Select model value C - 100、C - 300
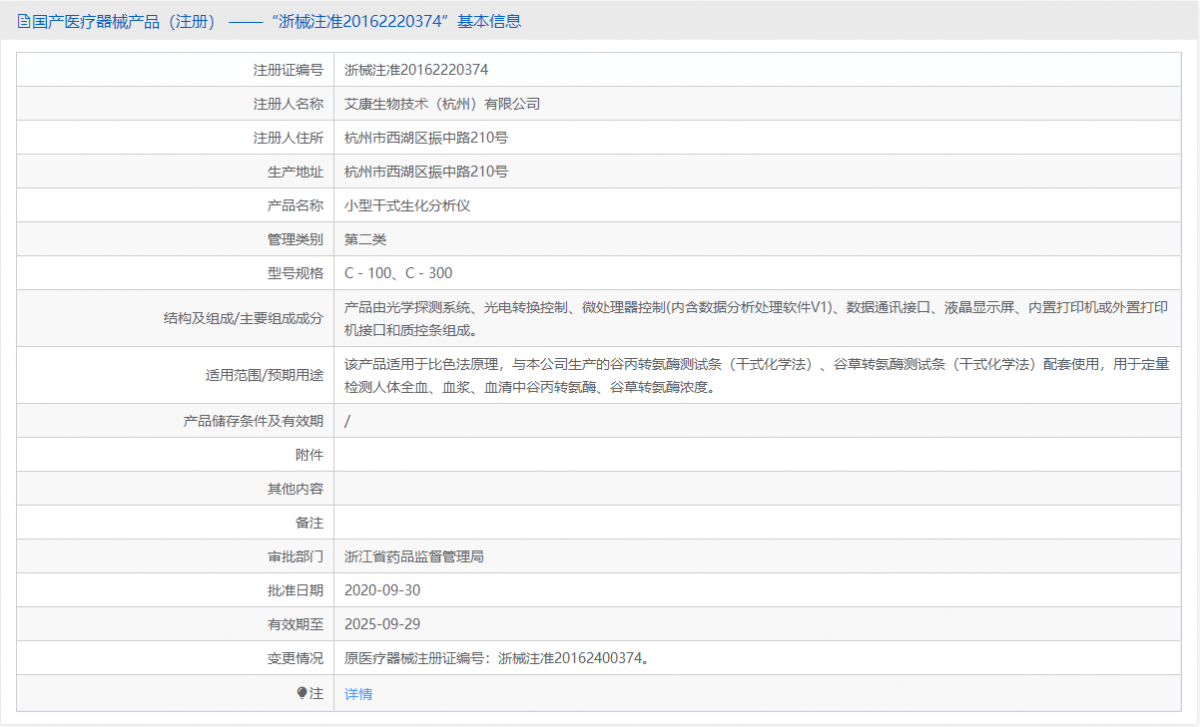 pyautogui.click(x=398, y=273)
